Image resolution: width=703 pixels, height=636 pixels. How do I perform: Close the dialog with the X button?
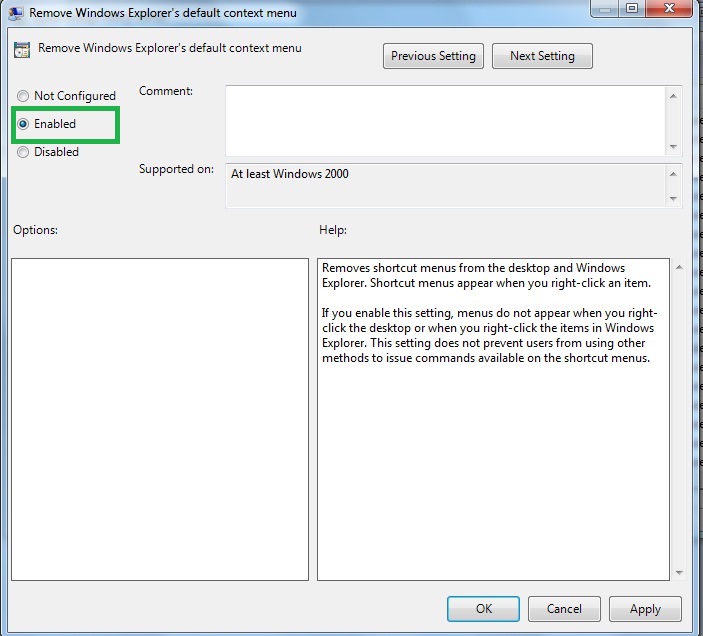coord(669,9)
